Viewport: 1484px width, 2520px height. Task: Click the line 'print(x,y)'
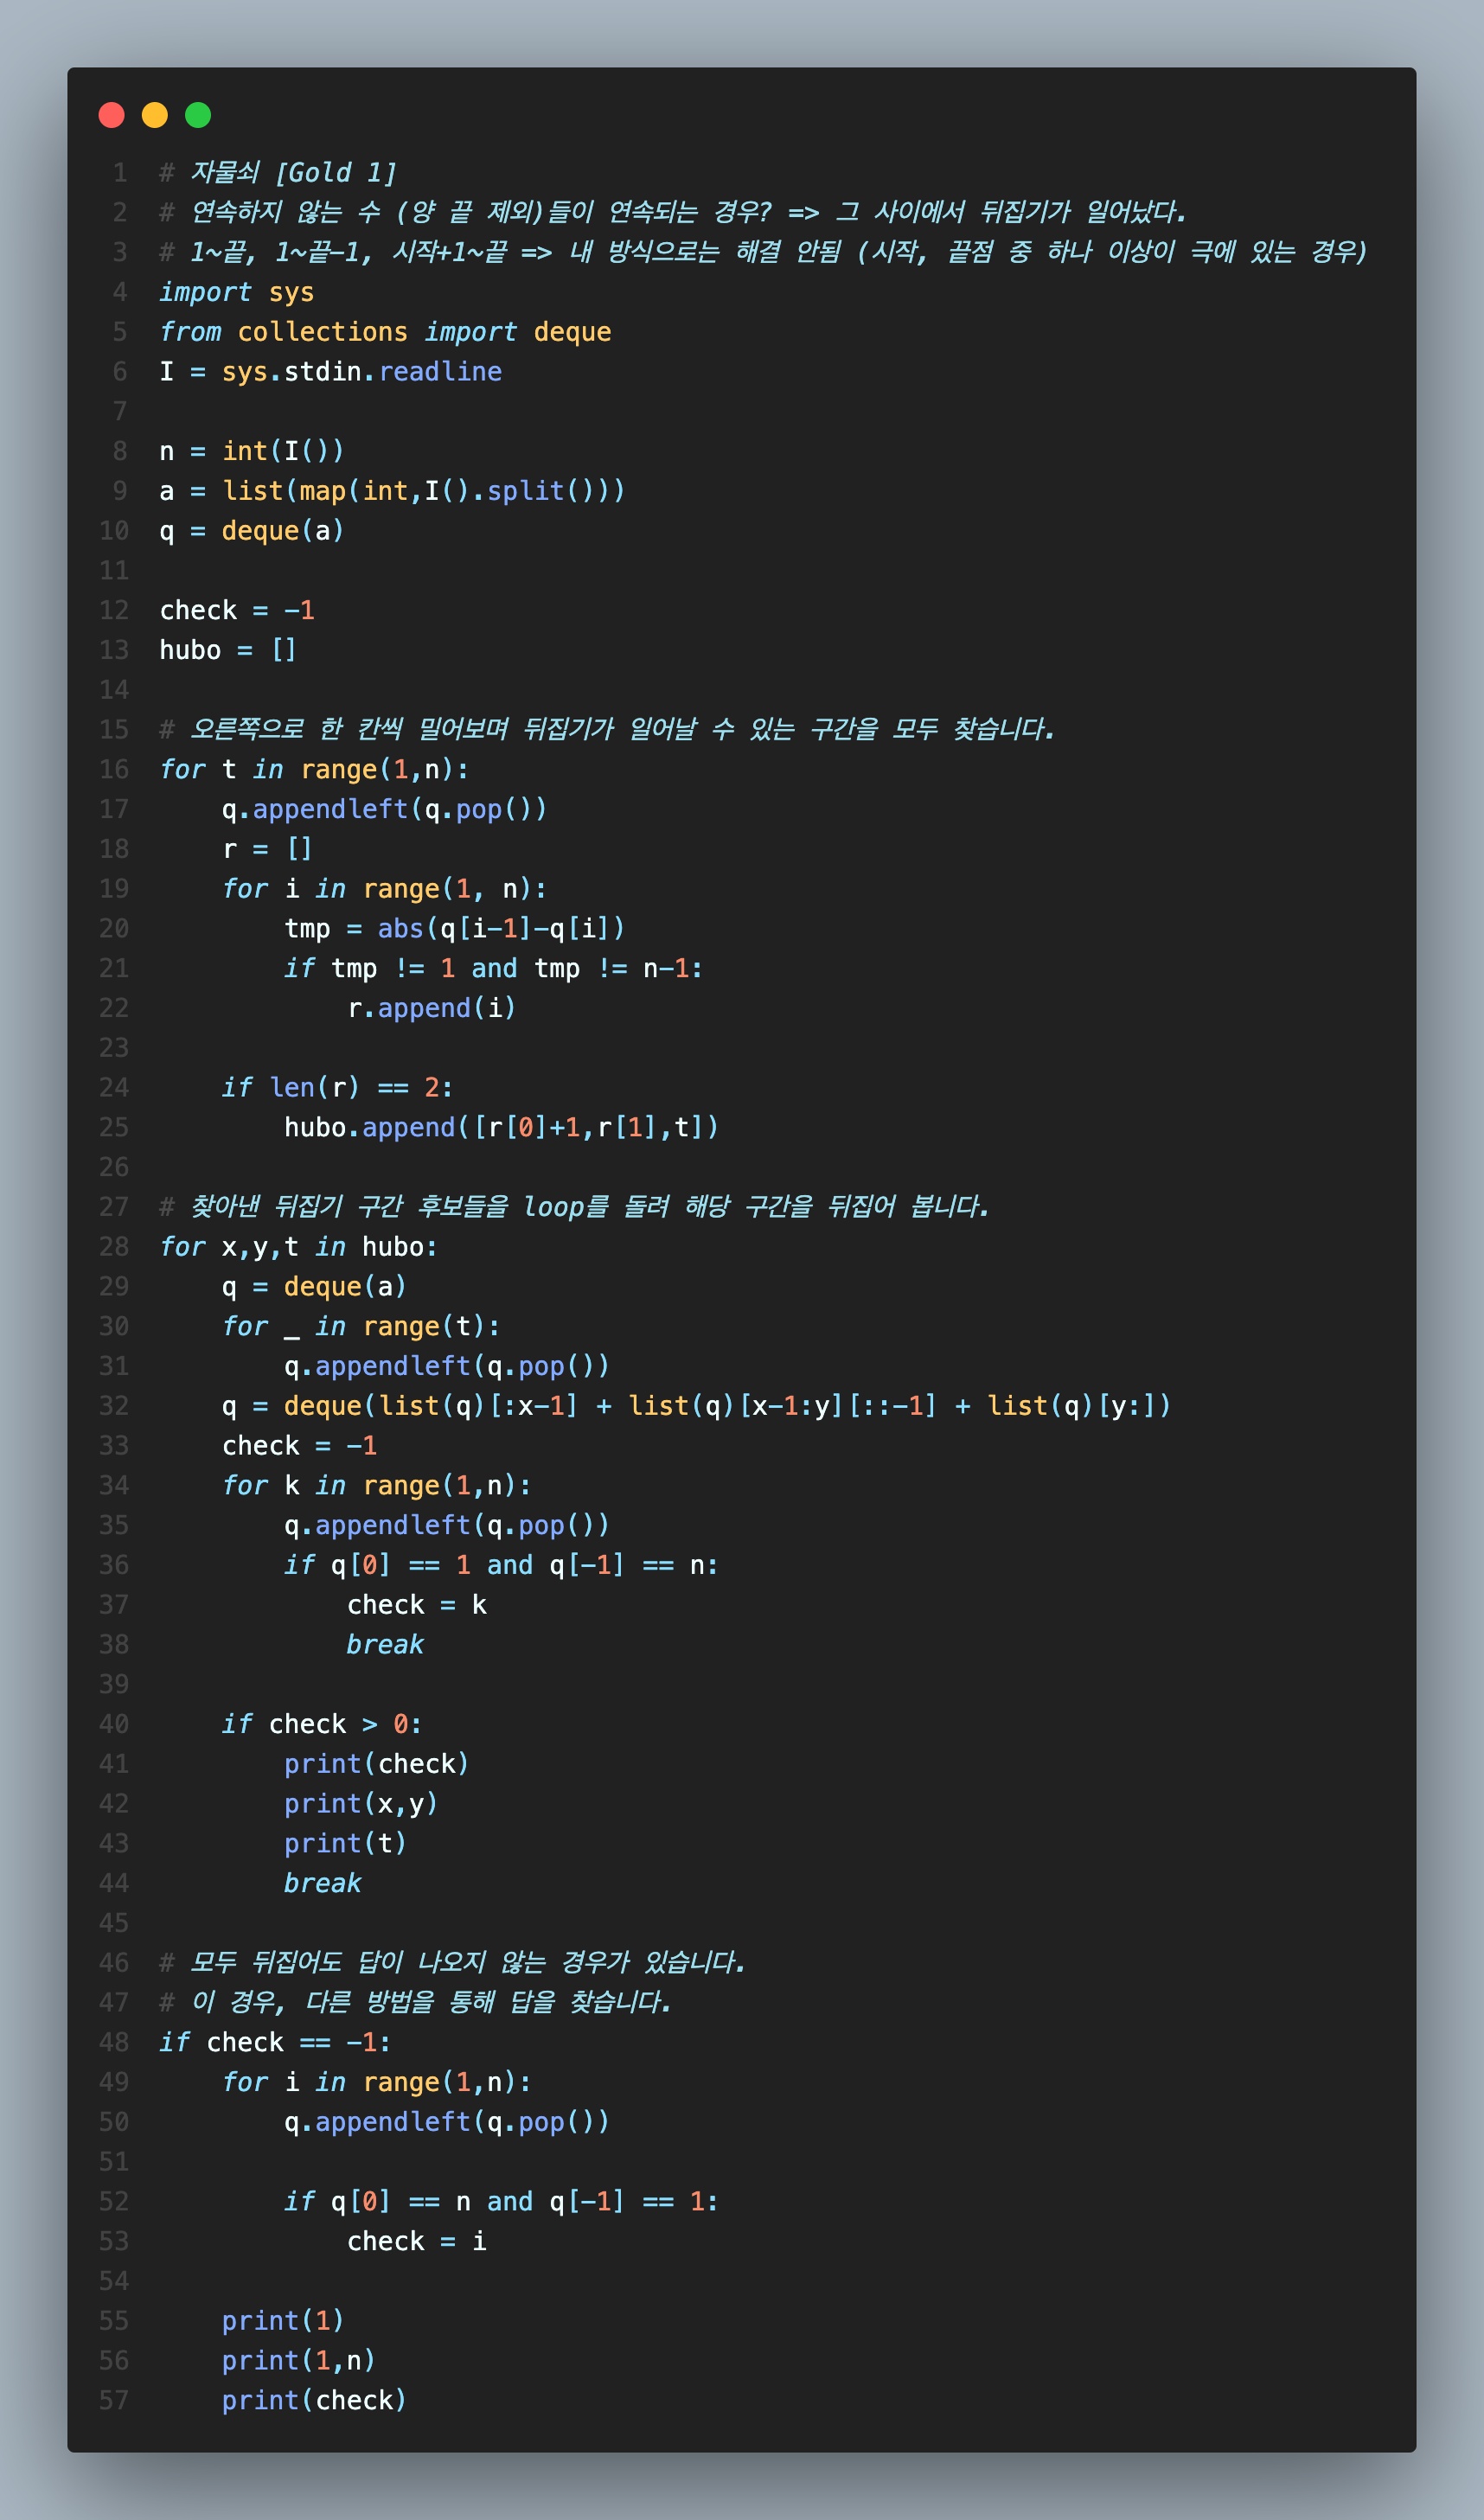coord(361,1804)
